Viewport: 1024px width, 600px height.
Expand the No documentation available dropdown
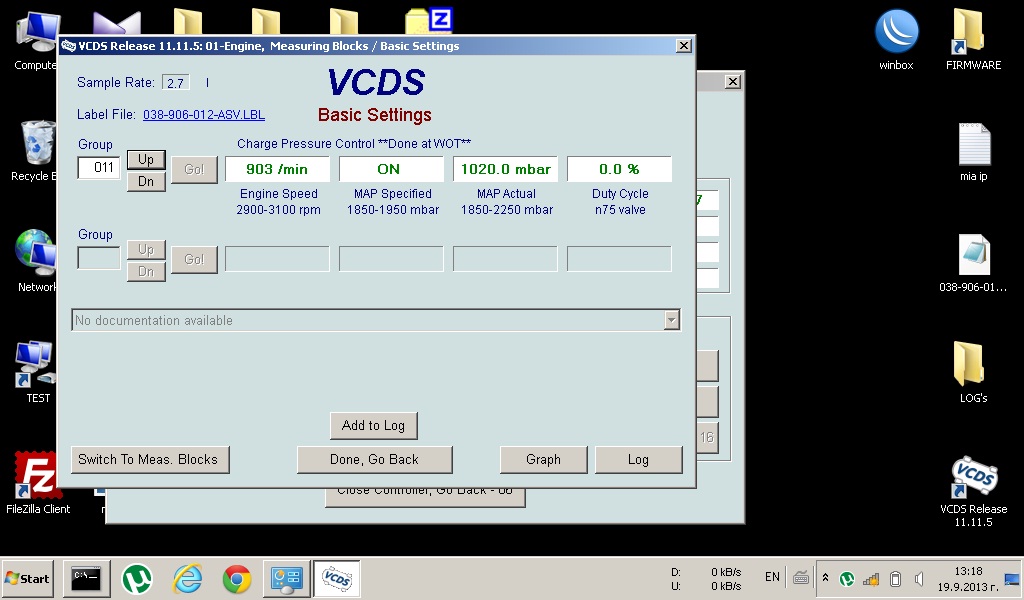coord(671,320)
